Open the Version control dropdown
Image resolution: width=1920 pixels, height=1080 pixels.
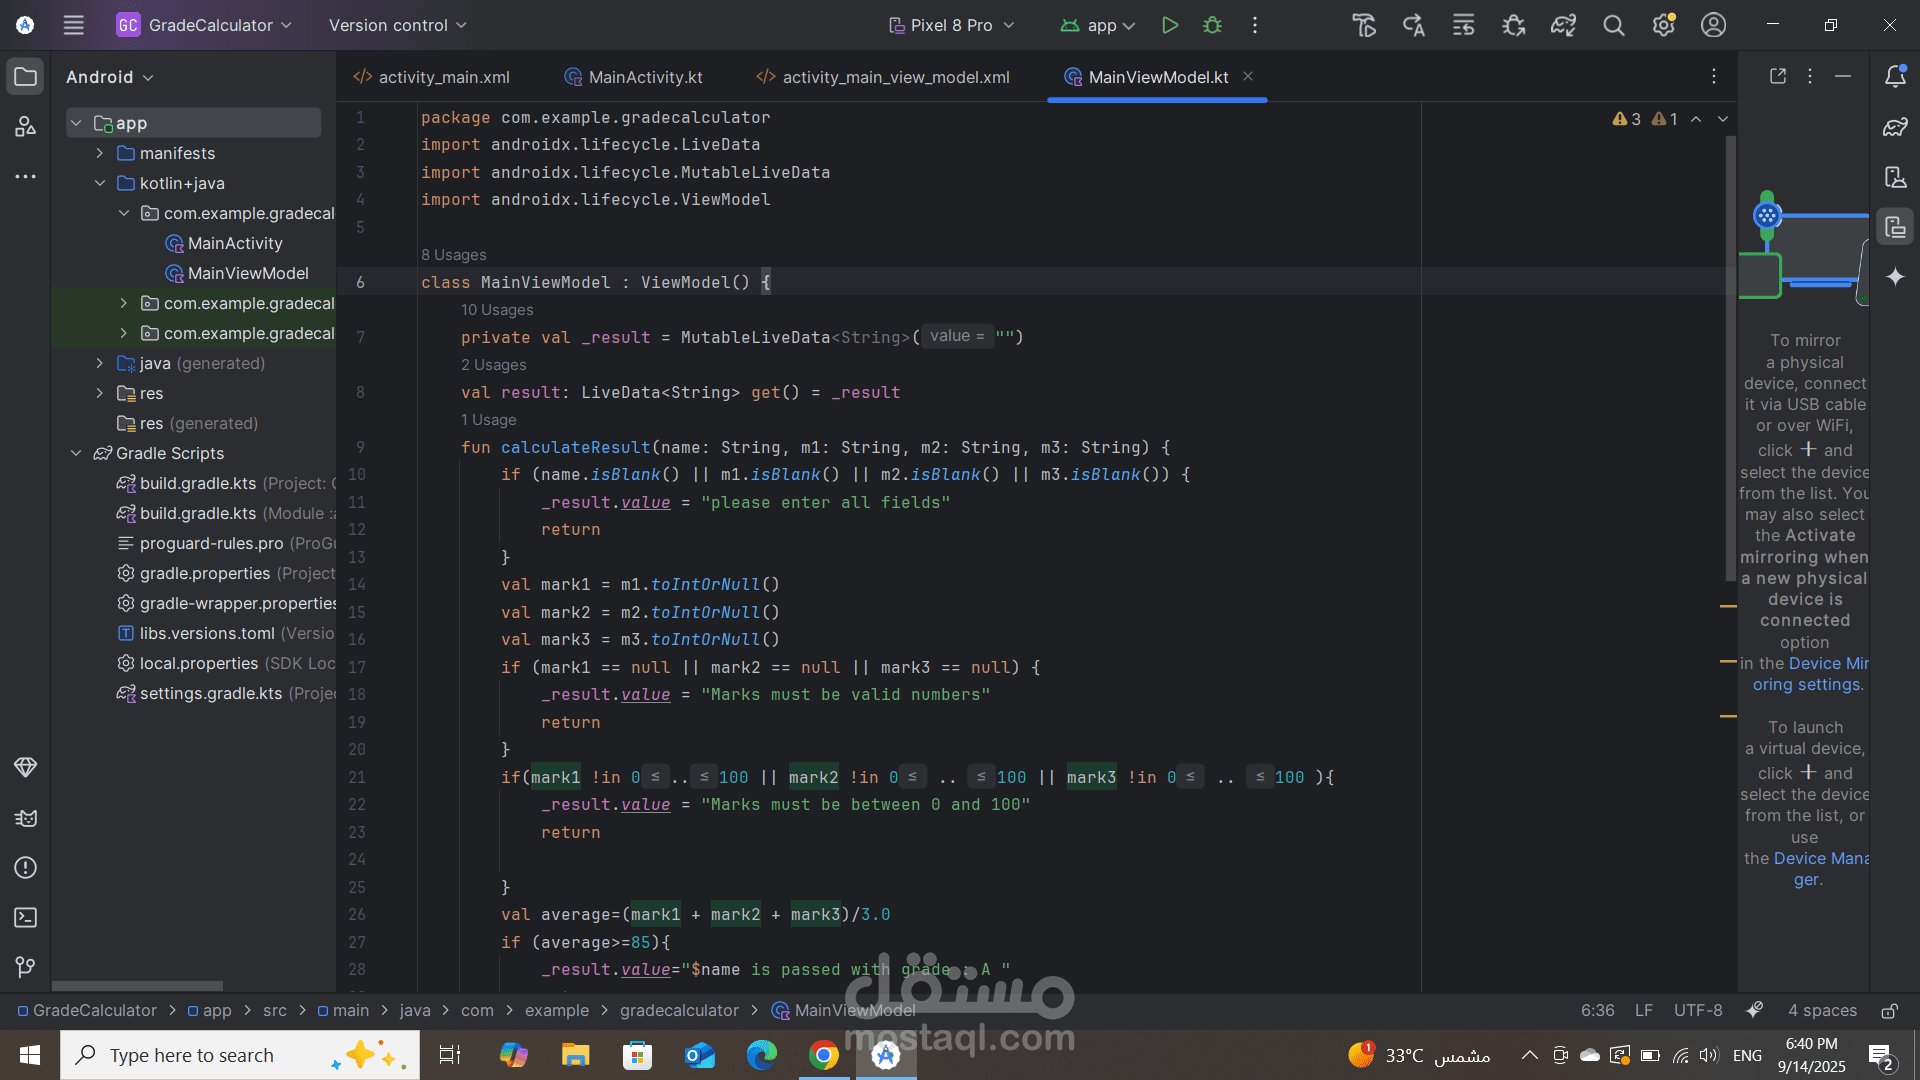point(397,25)
